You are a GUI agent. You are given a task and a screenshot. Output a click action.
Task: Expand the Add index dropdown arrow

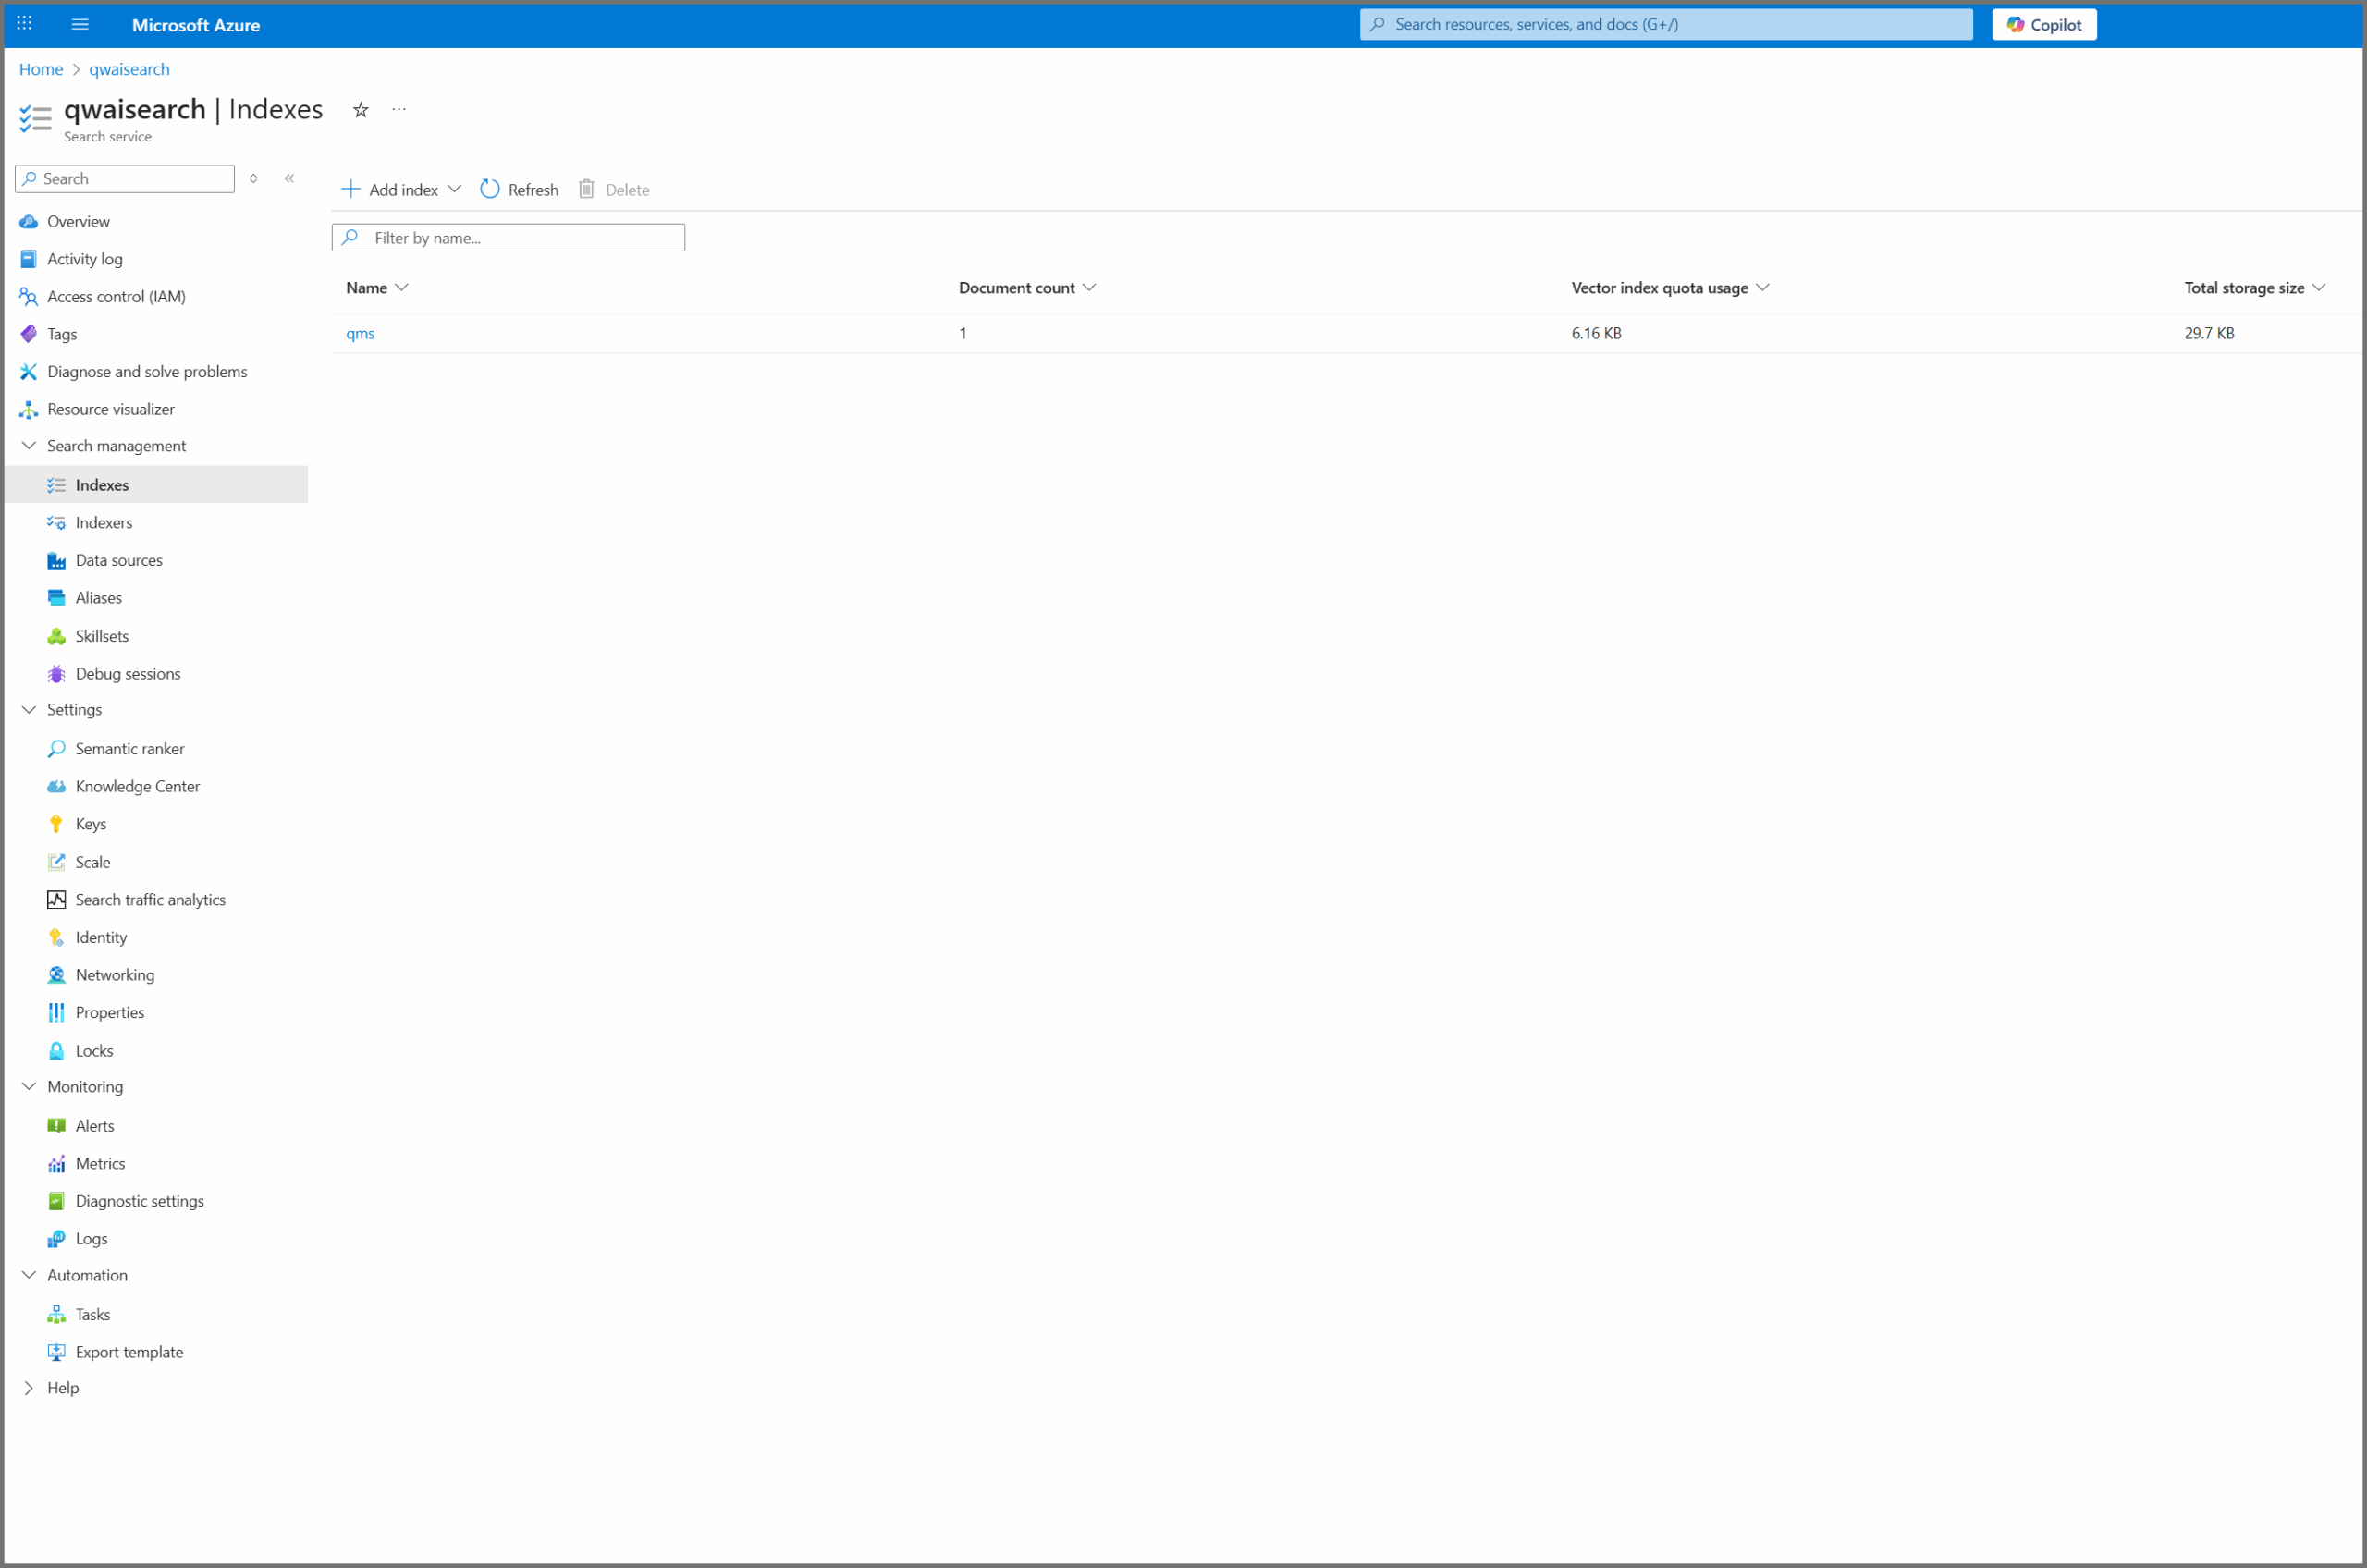click(454, 189)
